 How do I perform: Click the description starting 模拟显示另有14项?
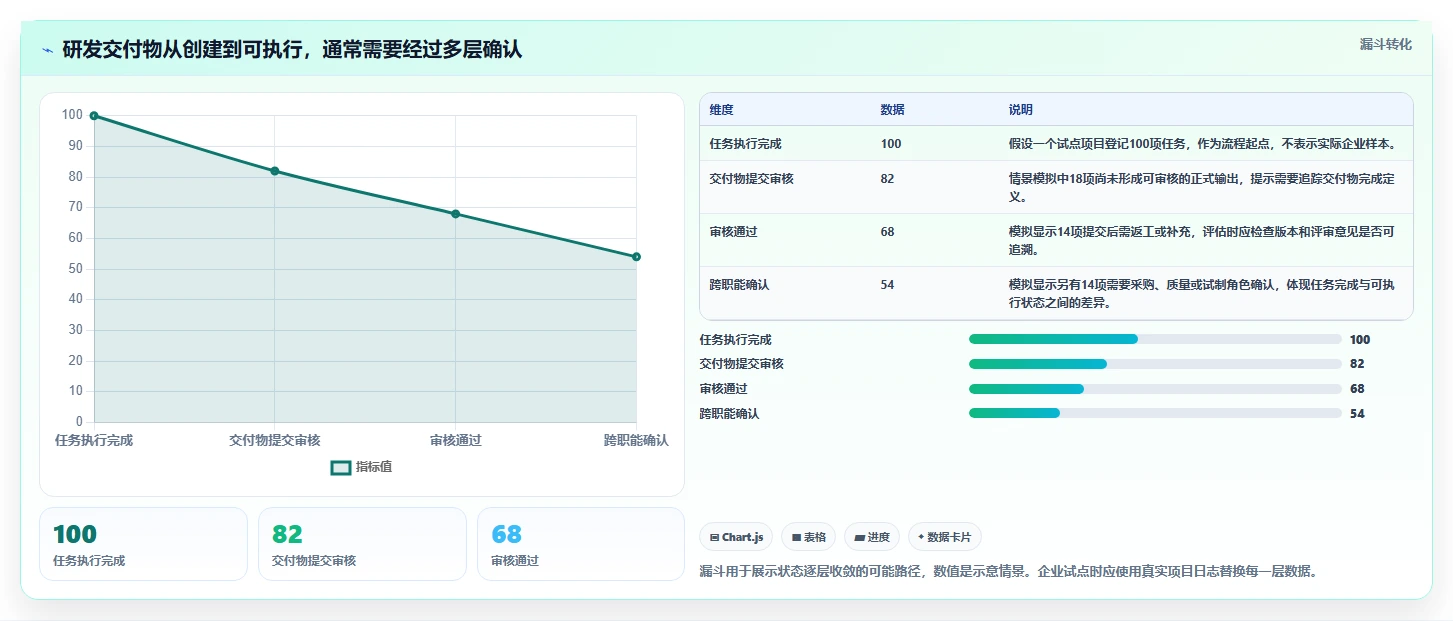point(1202,294)
